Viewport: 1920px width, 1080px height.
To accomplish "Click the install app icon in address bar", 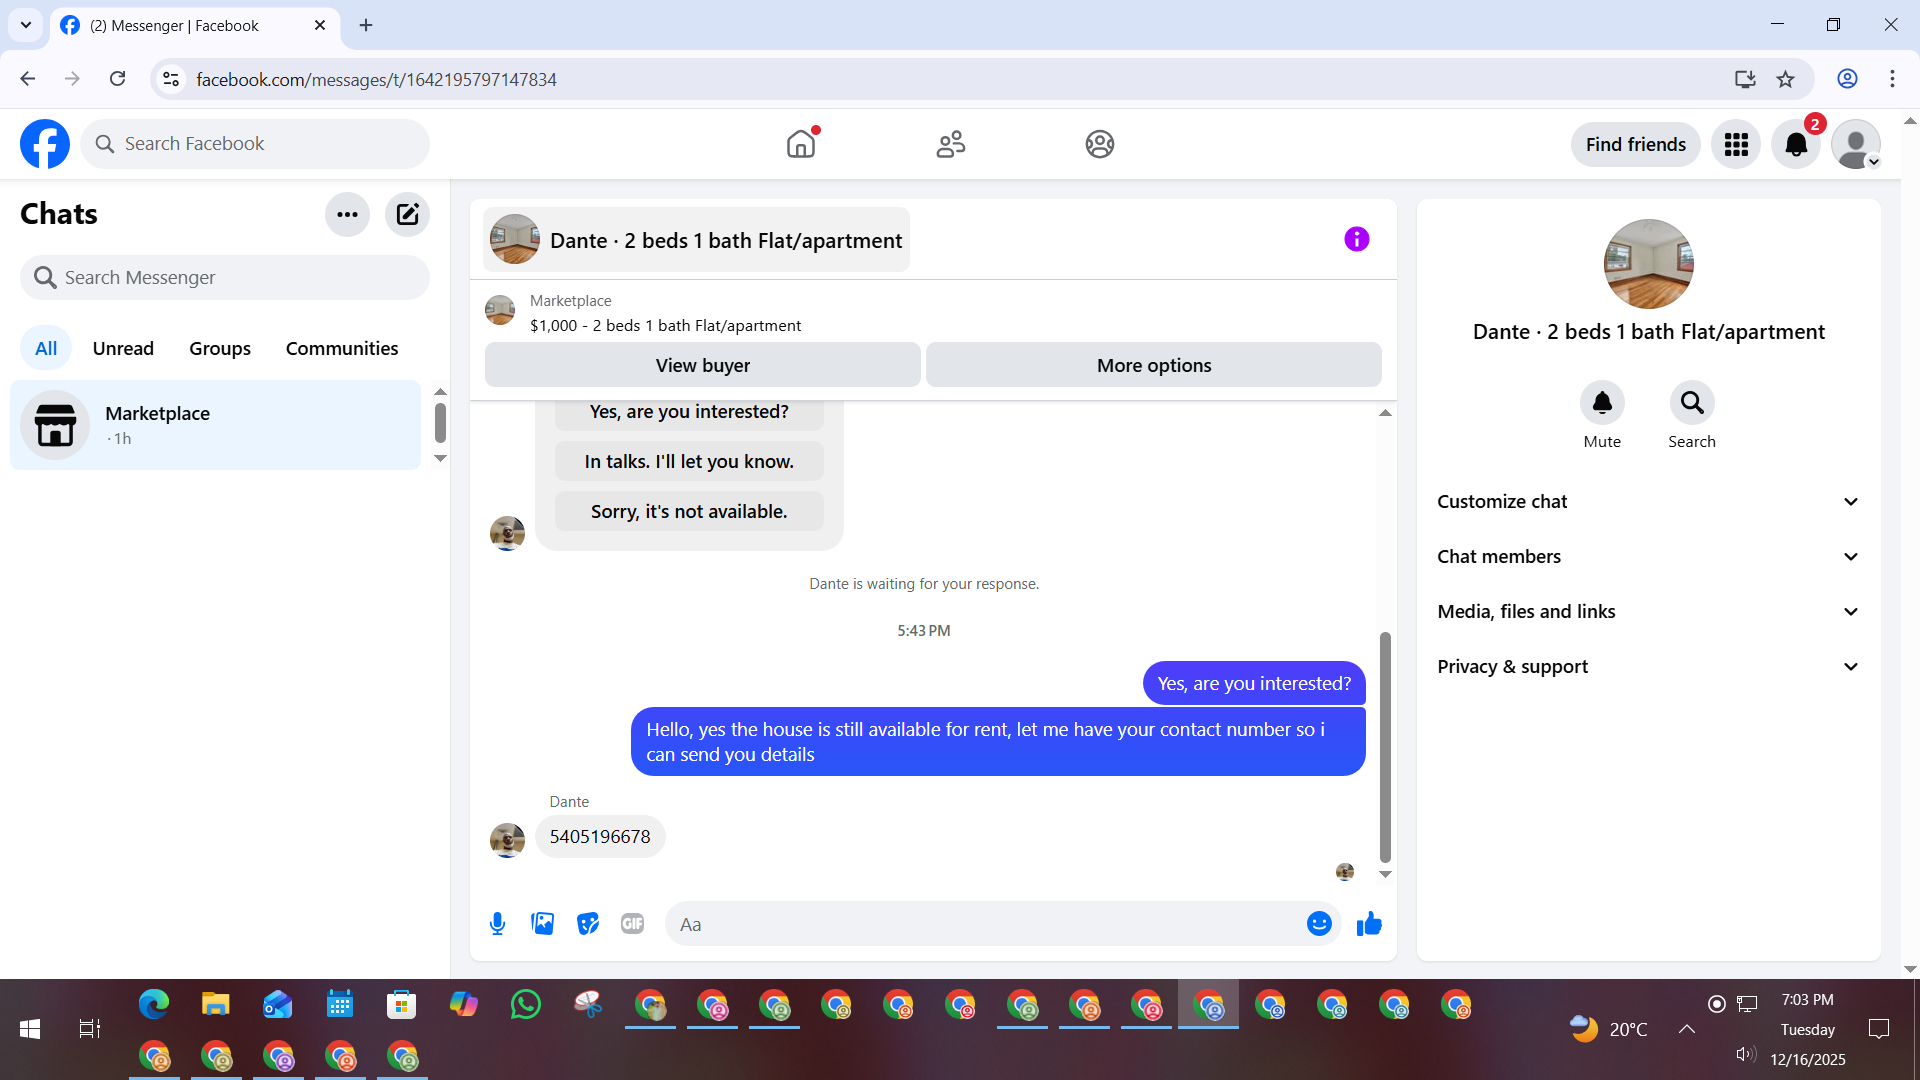I will [1745, 79].
